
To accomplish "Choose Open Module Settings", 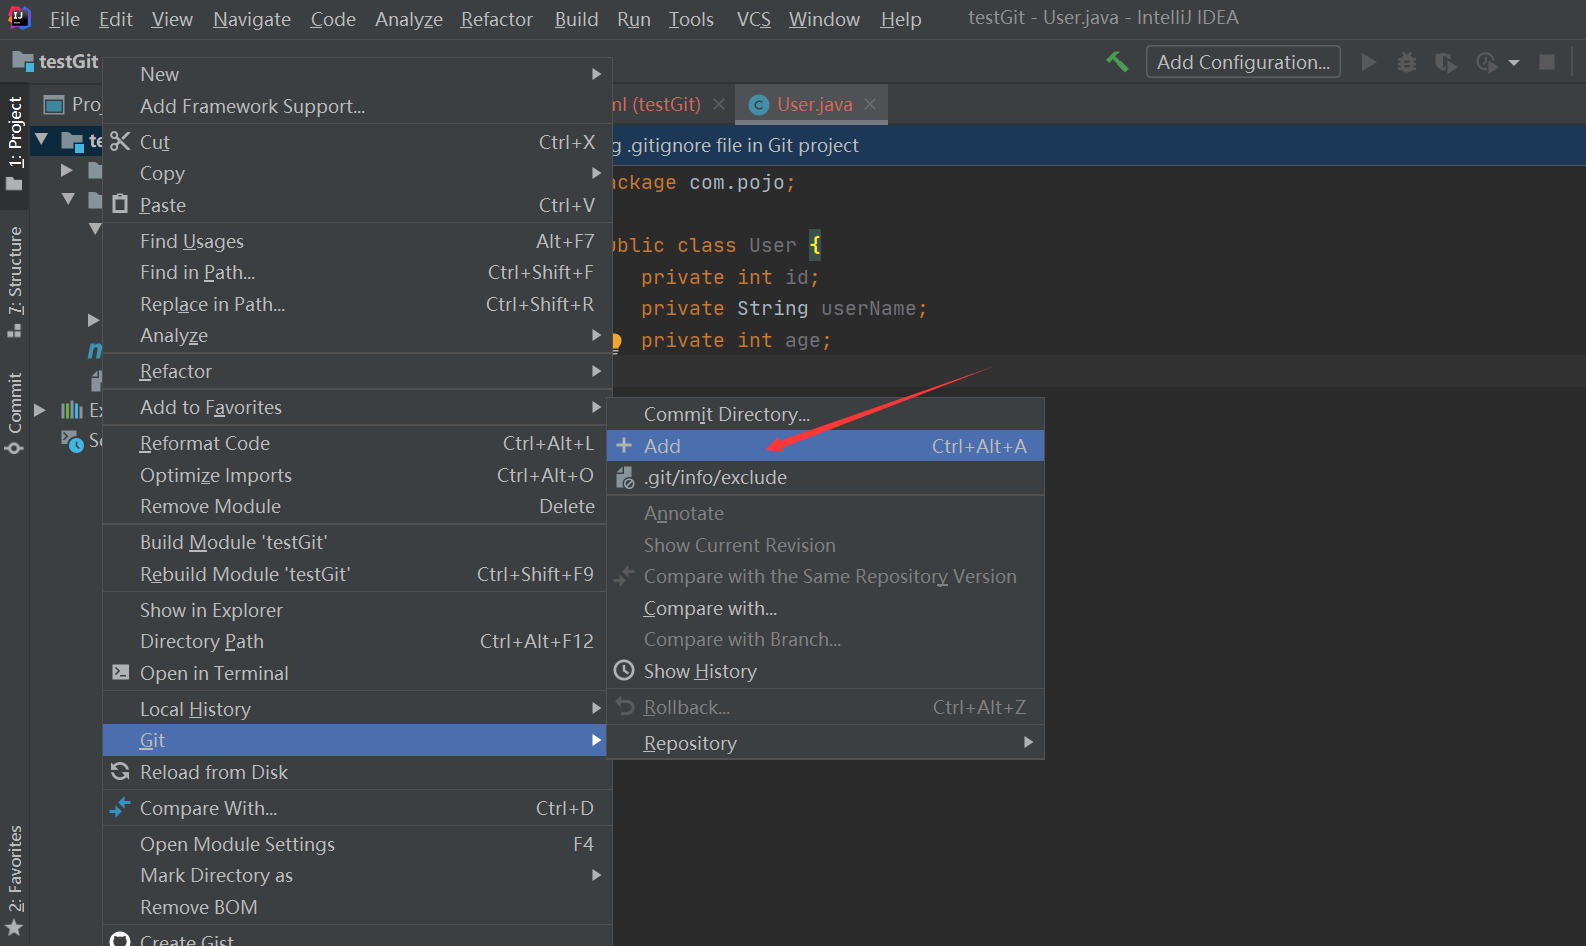I will click(x=357, y=844).
